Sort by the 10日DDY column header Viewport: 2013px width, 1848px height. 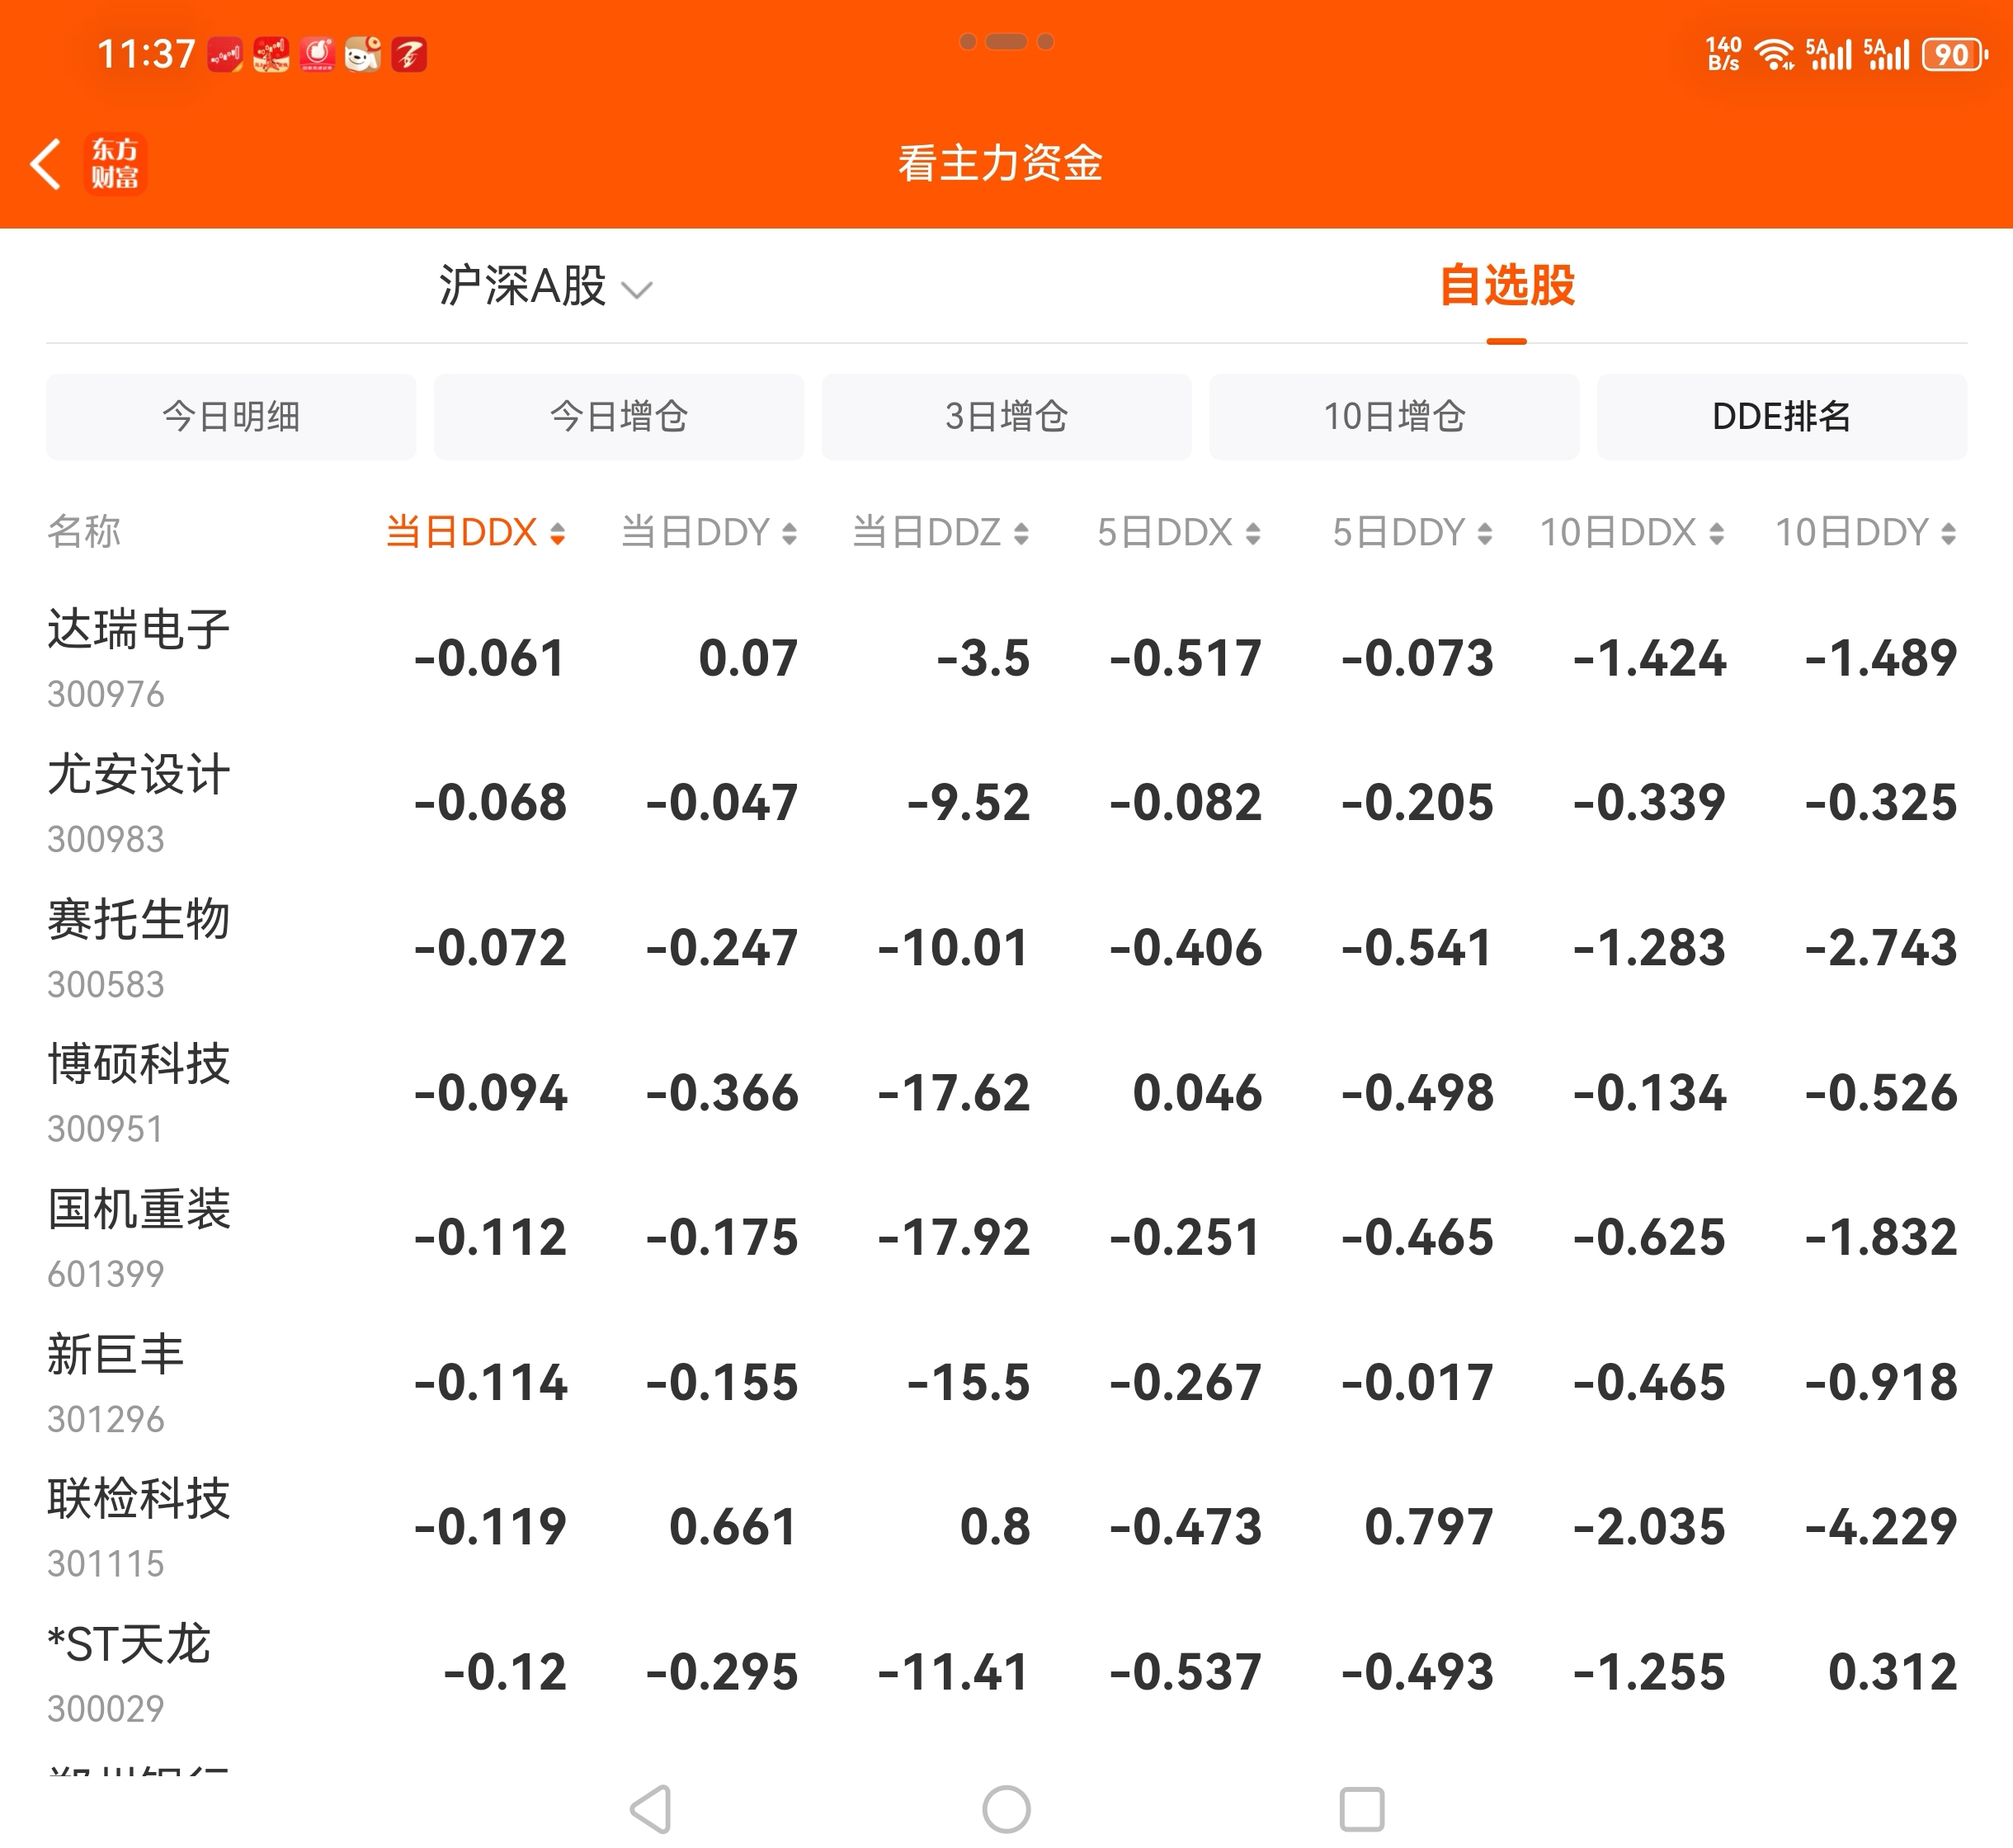(1865, 532)
